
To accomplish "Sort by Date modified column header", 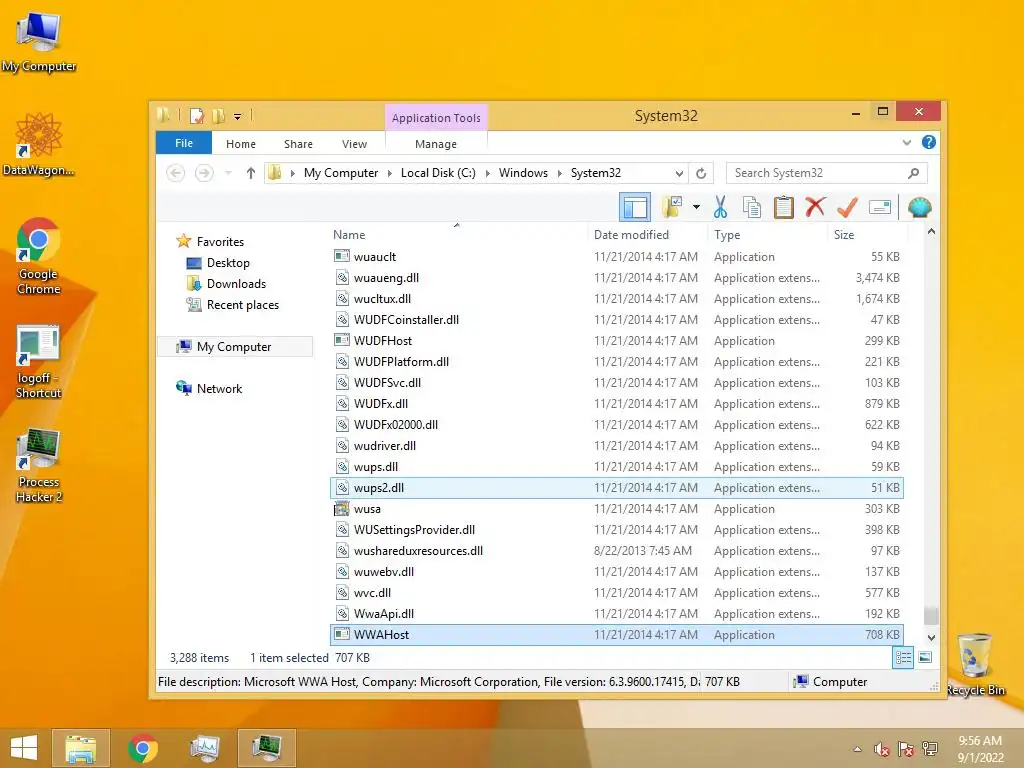I will coord(647,234).
